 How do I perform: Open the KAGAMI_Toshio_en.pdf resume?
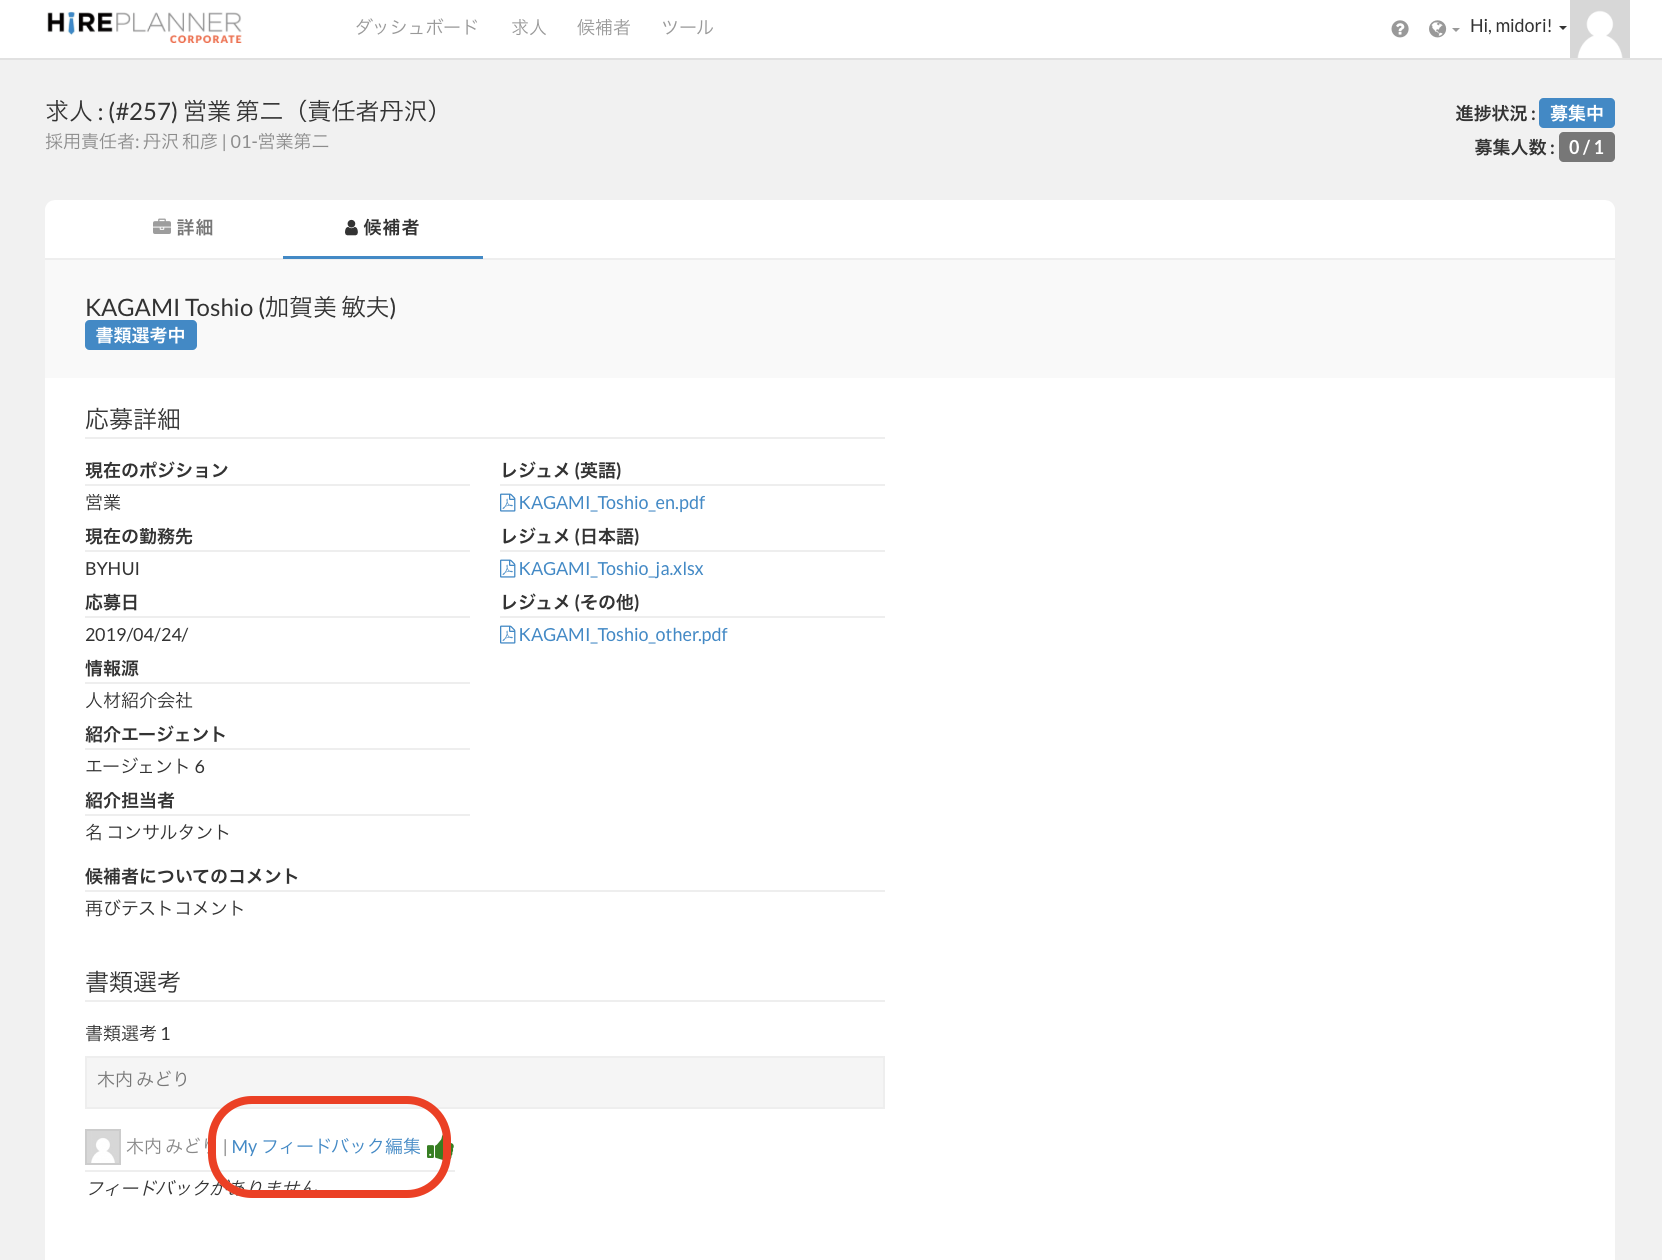(611, 503)
